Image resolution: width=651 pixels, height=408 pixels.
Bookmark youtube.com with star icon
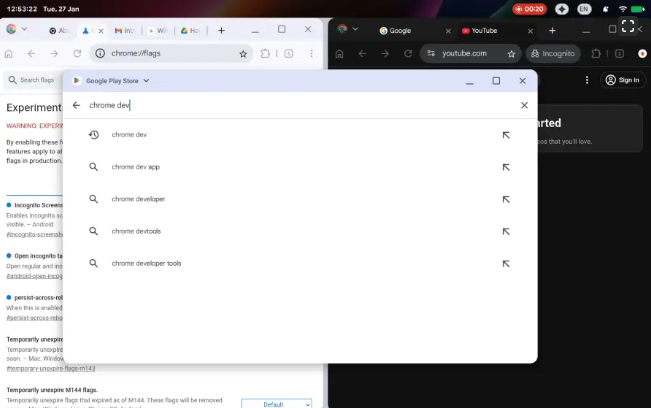512,54
